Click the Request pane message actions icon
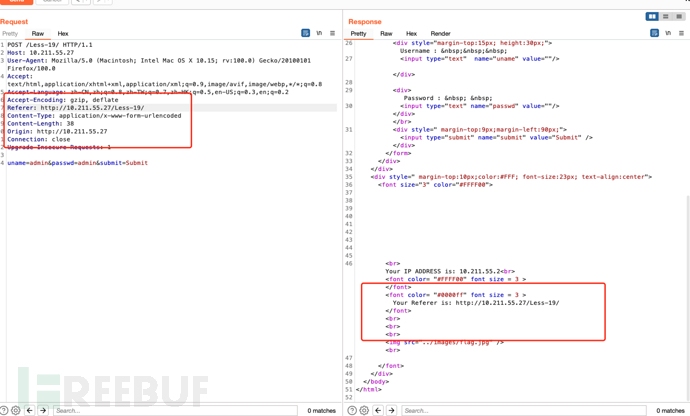The image size is (690, 416). pyautogui.click(x=305, y=33)
